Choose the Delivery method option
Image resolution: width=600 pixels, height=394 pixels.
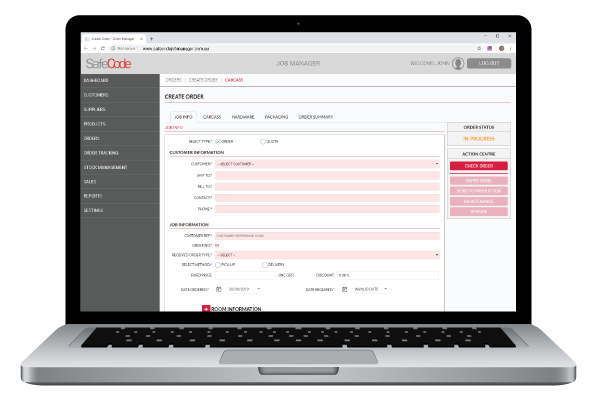click(264, 265)
